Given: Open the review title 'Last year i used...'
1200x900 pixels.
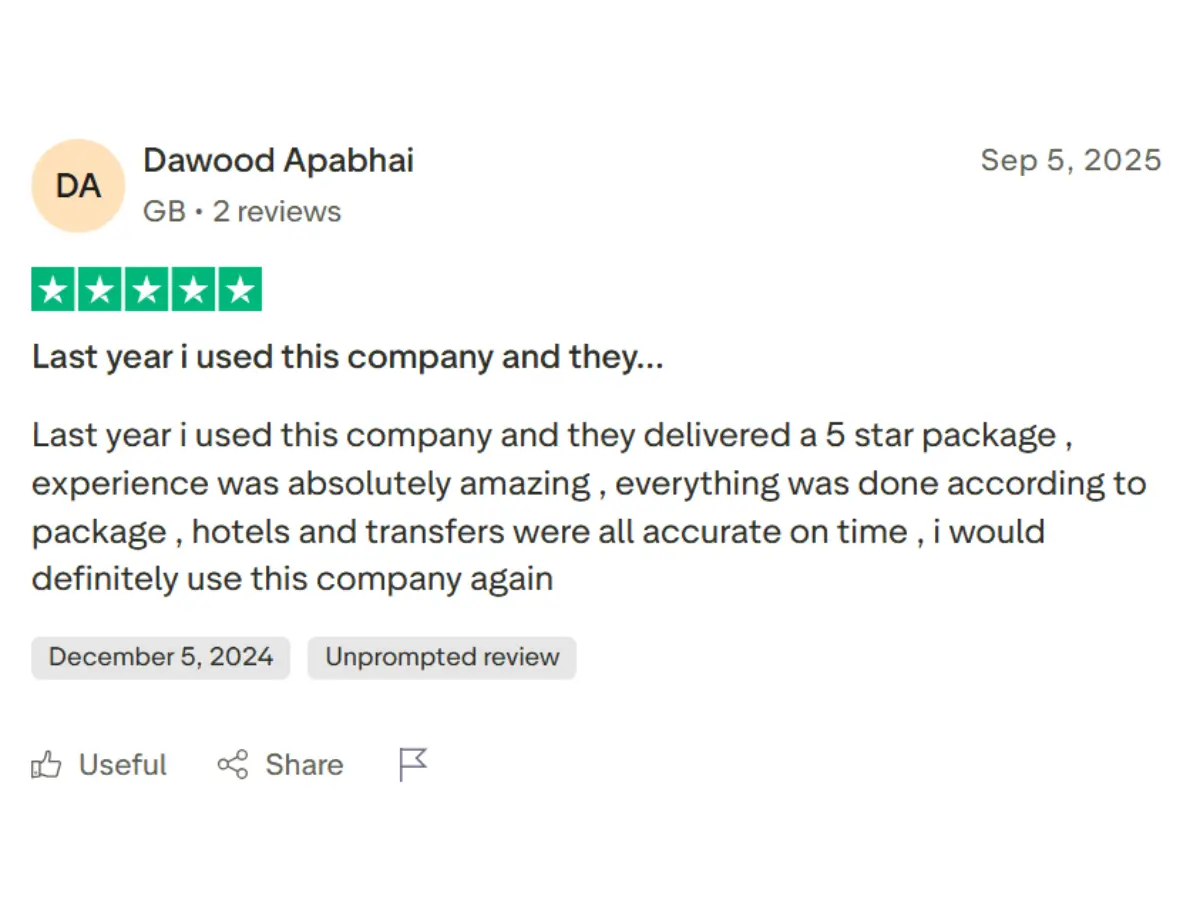Looking at the screenshot, I should [347, 357].
